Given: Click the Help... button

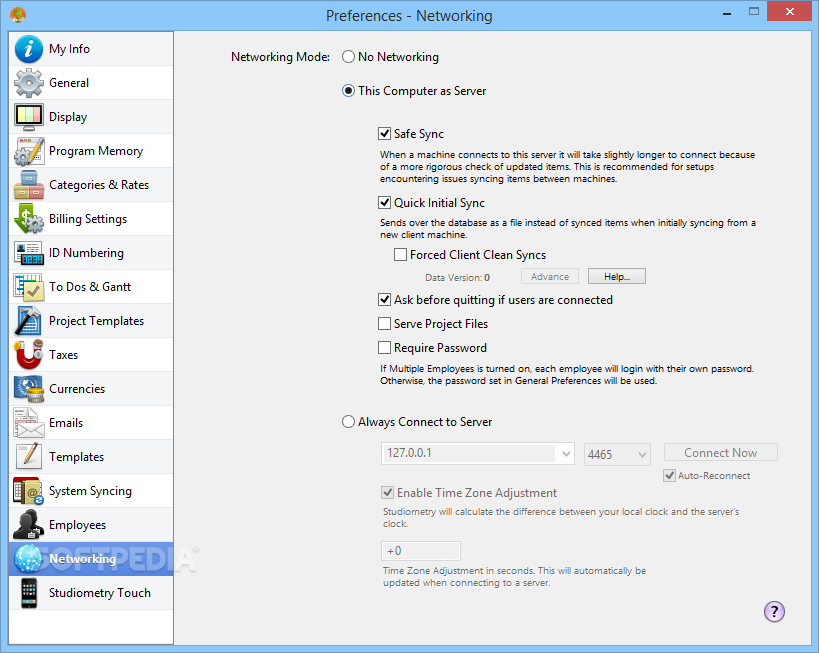Looking at the screenshot, I should 617,276.
